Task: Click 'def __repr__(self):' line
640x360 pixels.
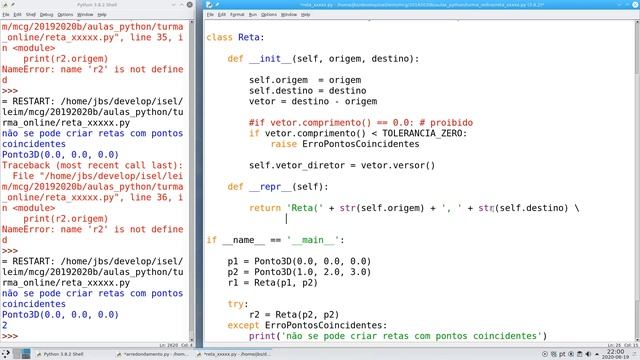Action: tap(278, 187)
